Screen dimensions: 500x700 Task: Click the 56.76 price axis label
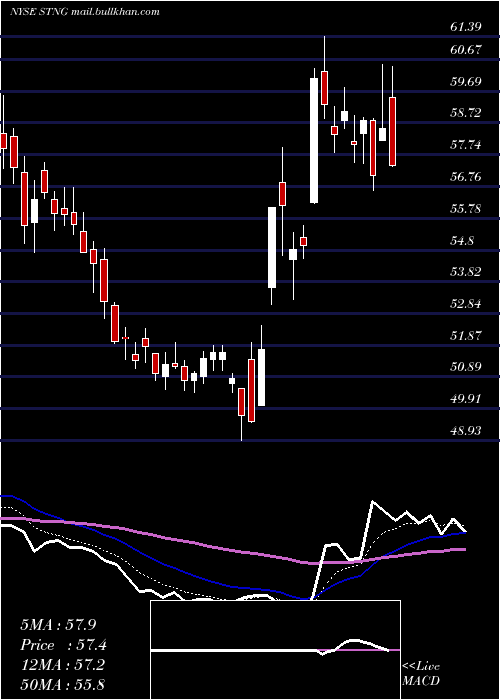pyautogui.click(x=466, y=177)
